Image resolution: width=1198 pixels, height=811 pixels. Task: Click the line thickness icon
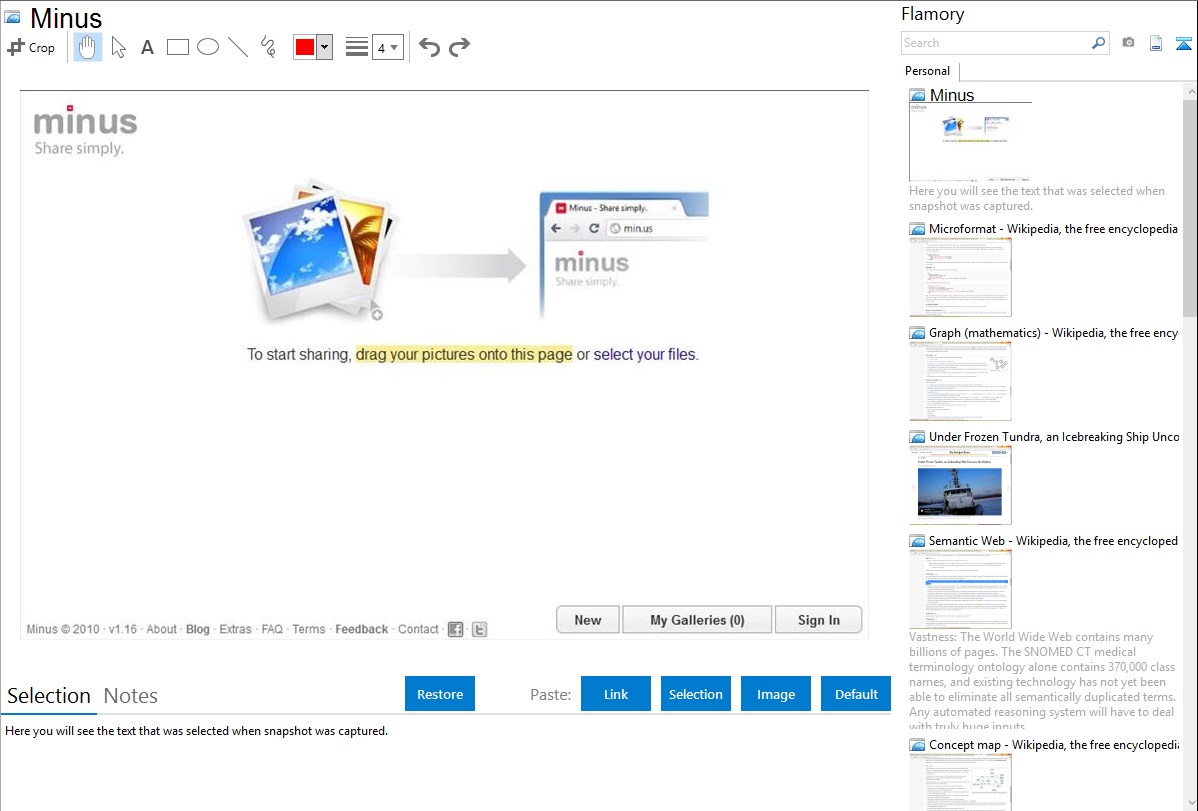point(357,47)
